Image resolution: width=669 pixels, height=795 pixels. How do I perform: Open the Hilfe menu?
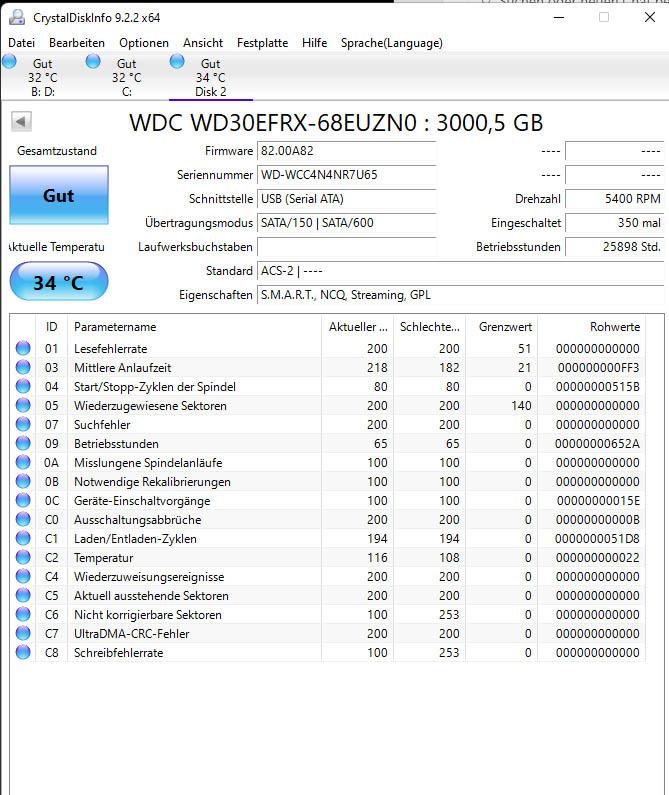coord(314,43)
